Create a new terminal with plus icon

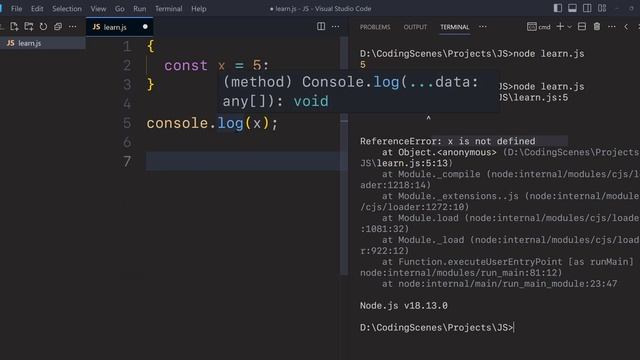(560, 27)
